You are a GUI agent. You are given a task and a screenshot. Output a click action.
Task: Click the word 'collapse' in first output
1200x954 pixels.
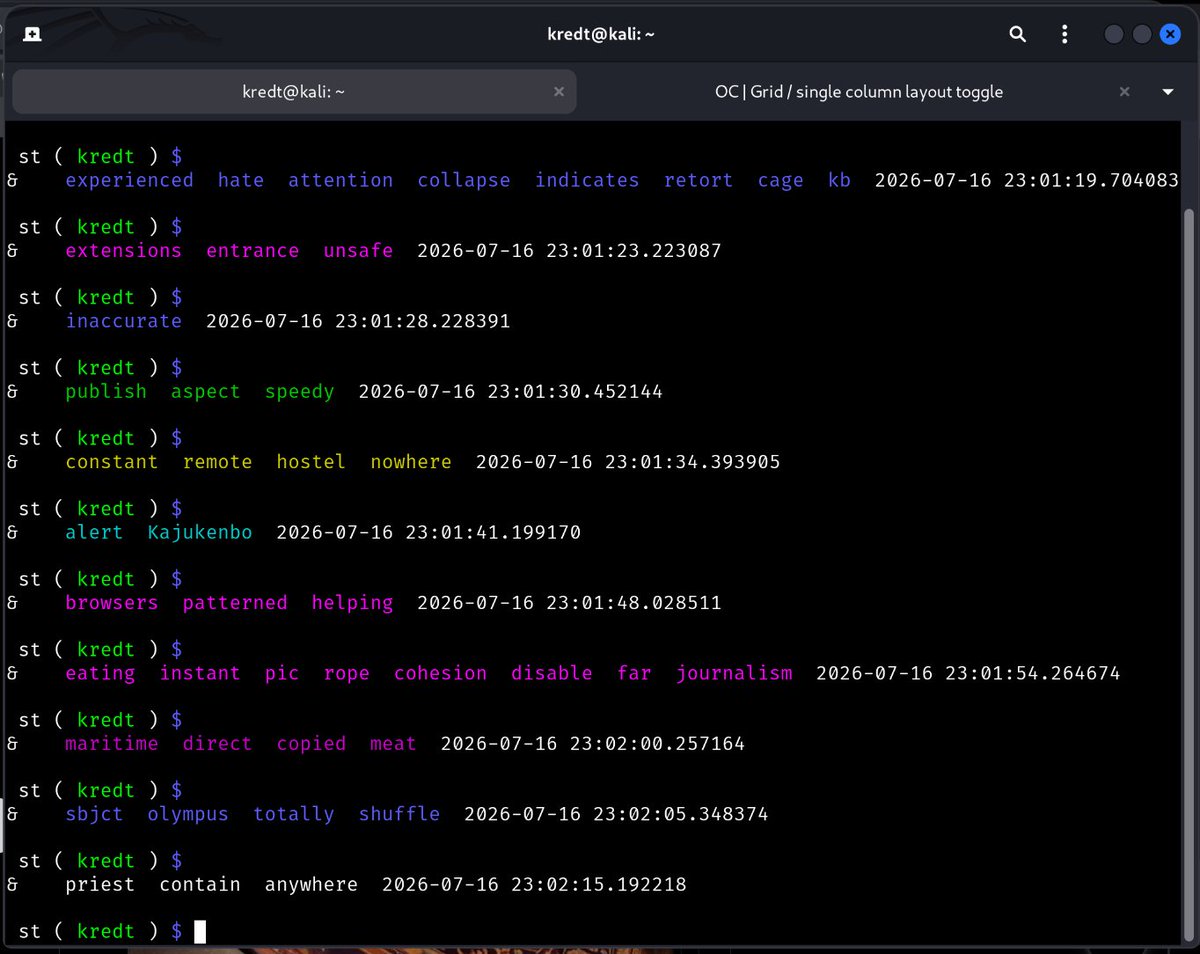464,181
